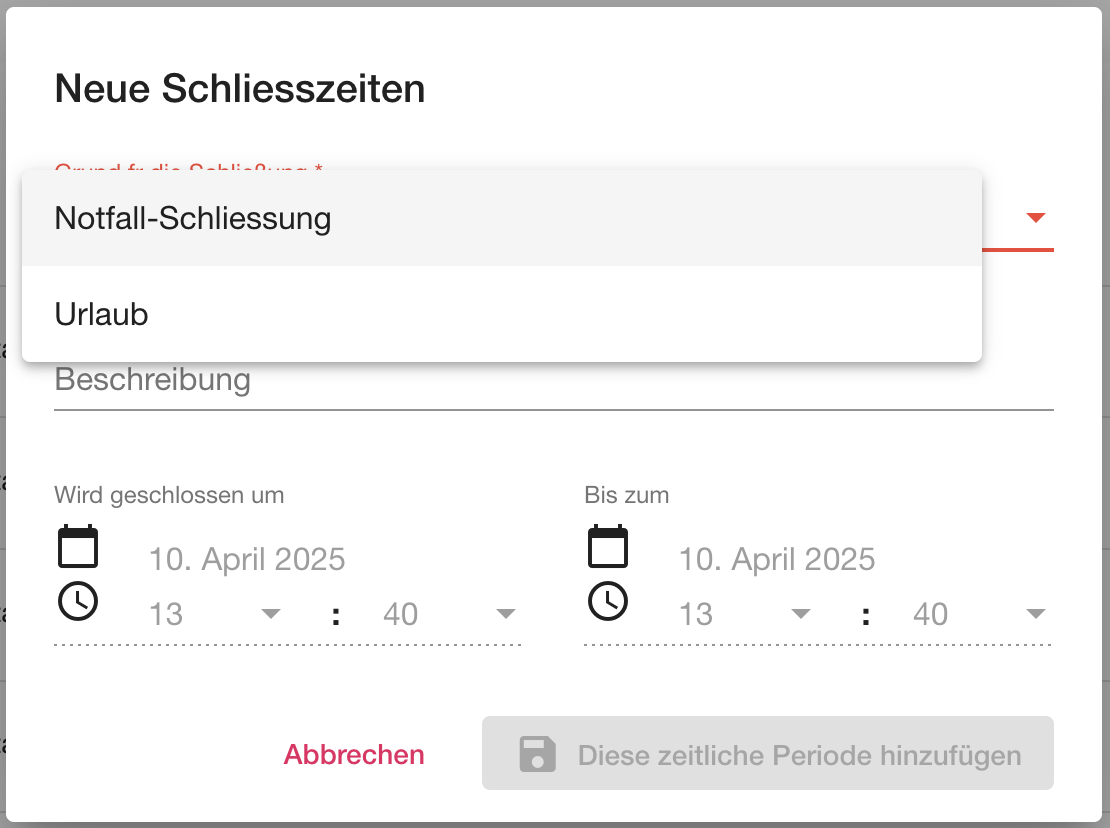The width and height of the screenshot is (1110, 828).
Task: Open the Bis zum hour dropdown
Action: (x=800, y=614)
